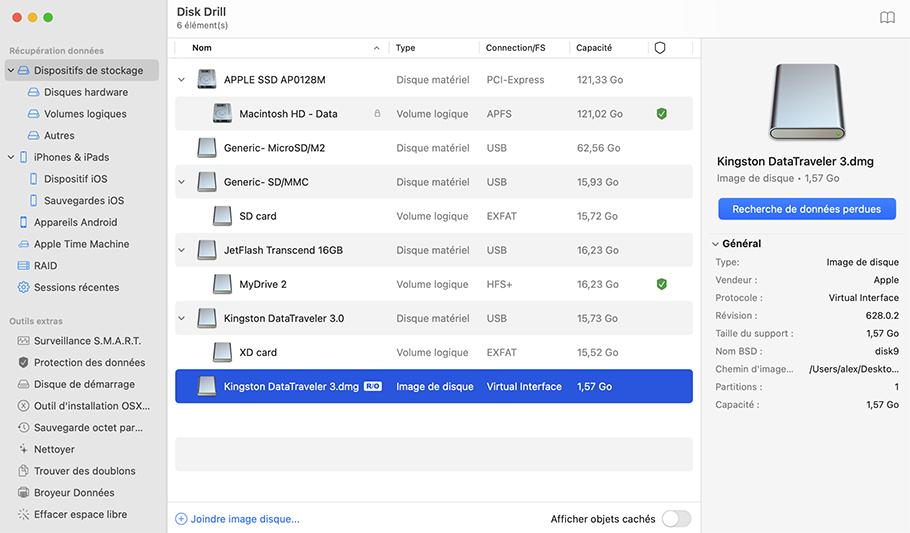The height and width of the screenshot is (533, 910).
Task: Toggle Afficher objets cachés switch
Action: [x=676, y=518]
